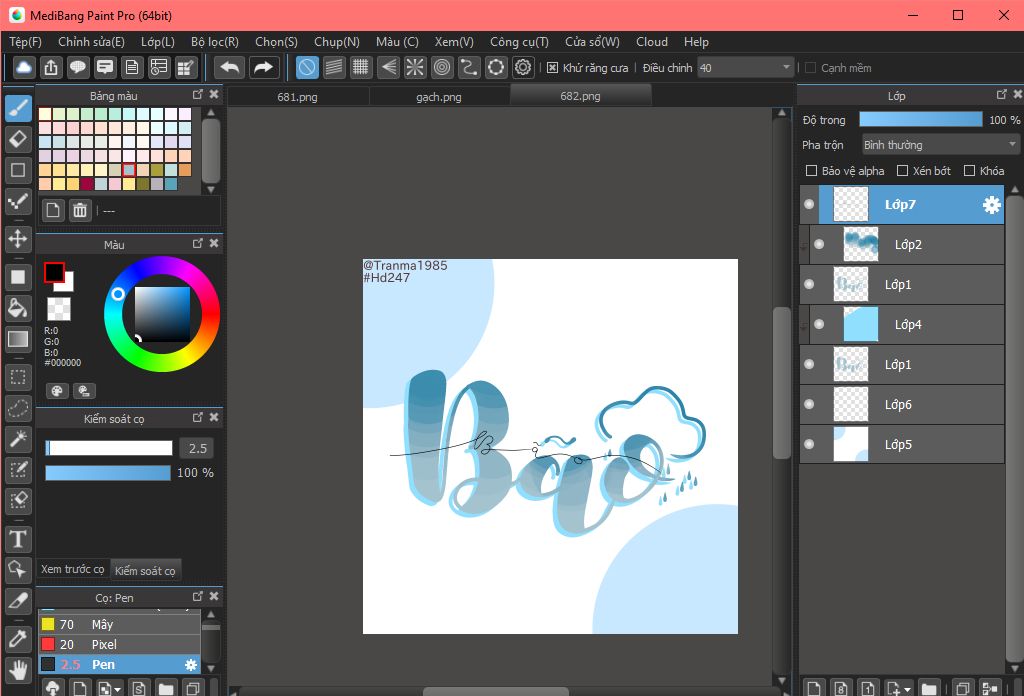Open the Công cụ(T) menu
Screen dimensions: 1024x696
coord(519,42)
